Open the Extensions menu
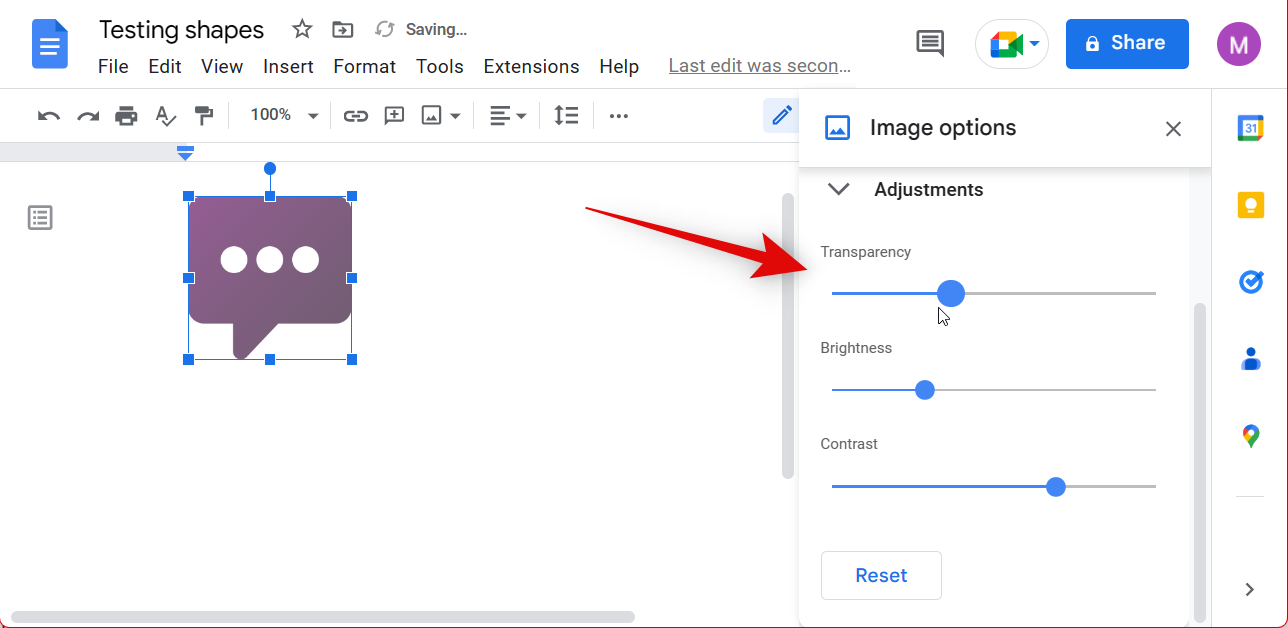1288x628 pixels. pyautogui.click(x=531, y=67)
